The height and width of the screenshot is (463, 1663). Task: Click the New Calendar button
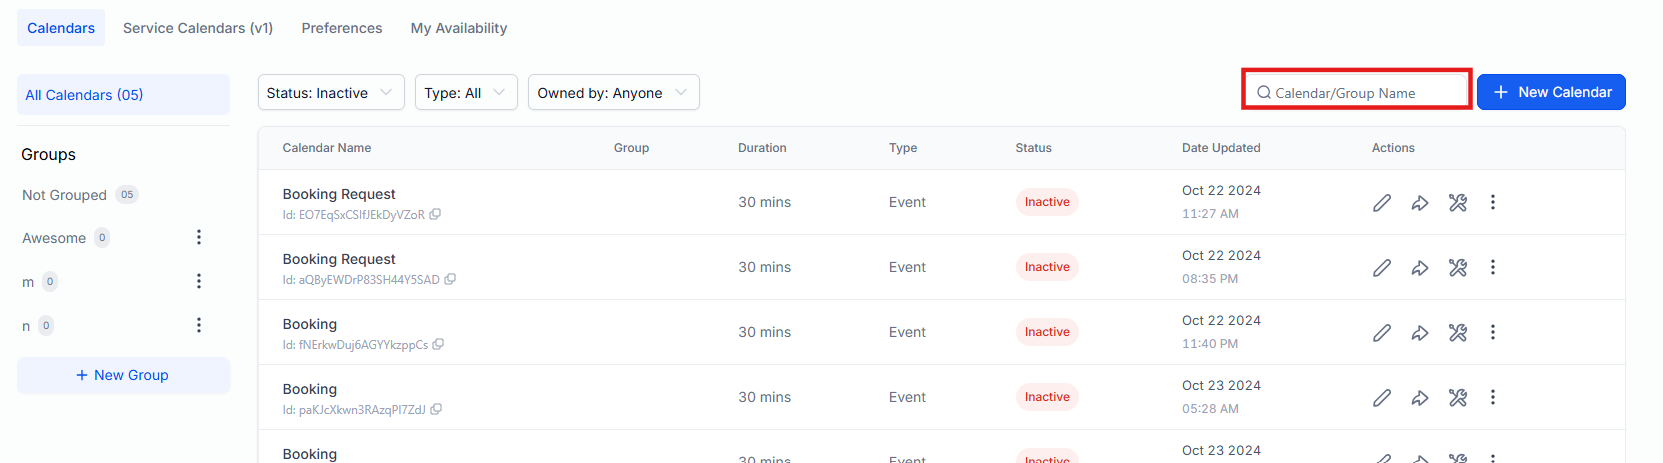coord(1551,92)
